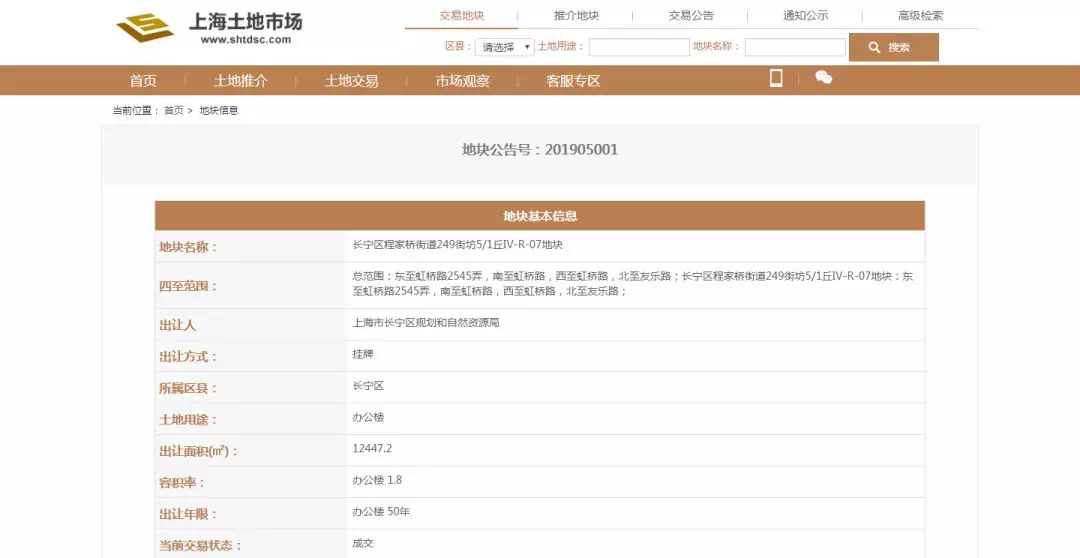Click the 上海土地市场 site title text
Image resolution: width=1080 pixels, height=558 pixels.
245,21
